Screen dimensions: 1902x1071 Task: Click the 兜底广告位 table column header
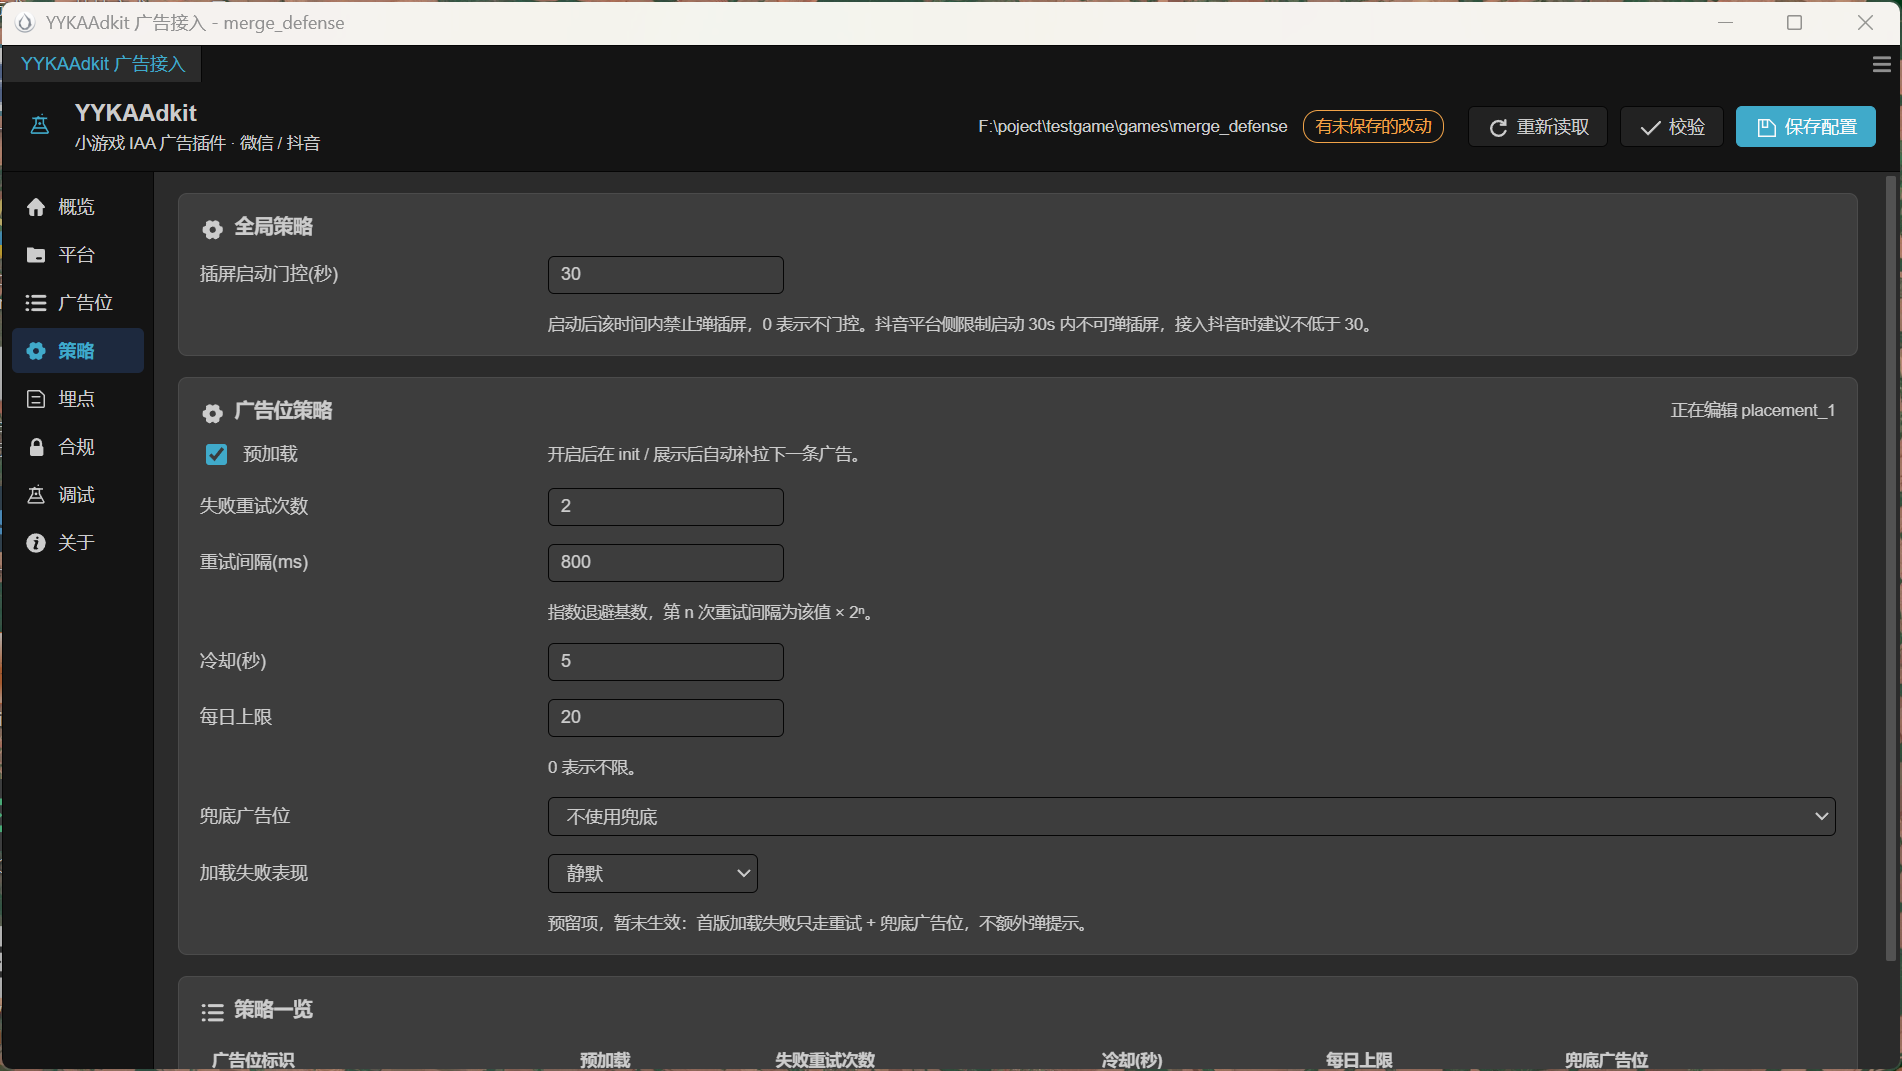(x=1606, y=1060)
